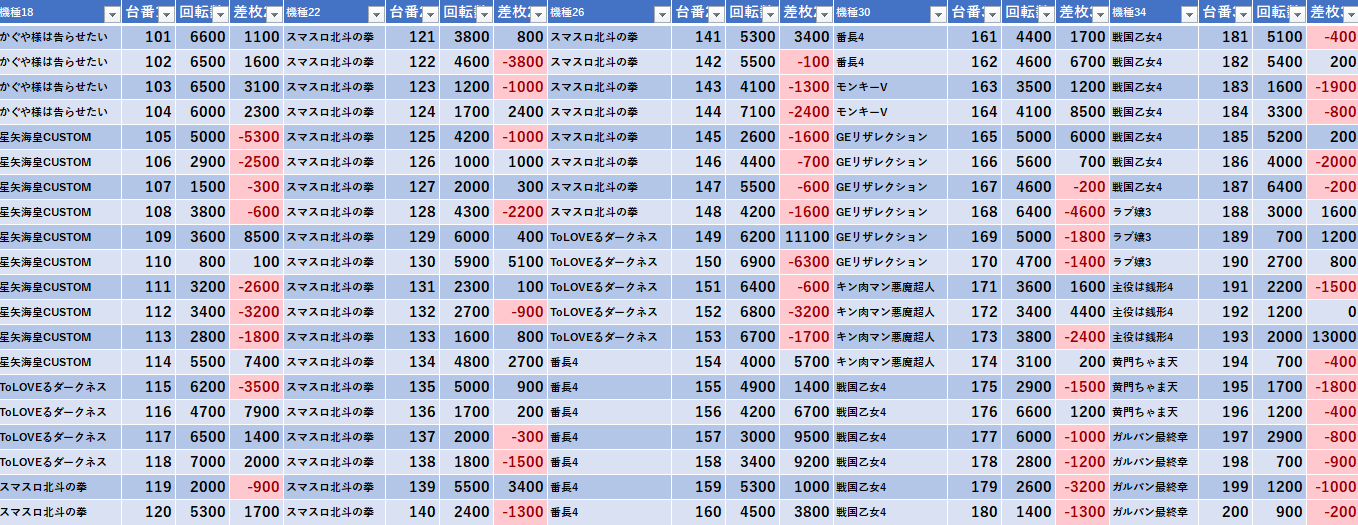1358x525 pixels.
Task: Select the 台番 cell 180
Action: coord(975,512)
